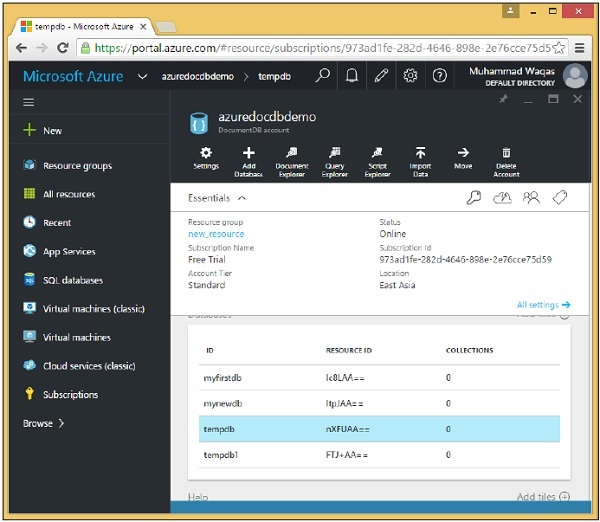Open the Script Explorer
This screenshot has height=522, width=600.
(377, 159)
